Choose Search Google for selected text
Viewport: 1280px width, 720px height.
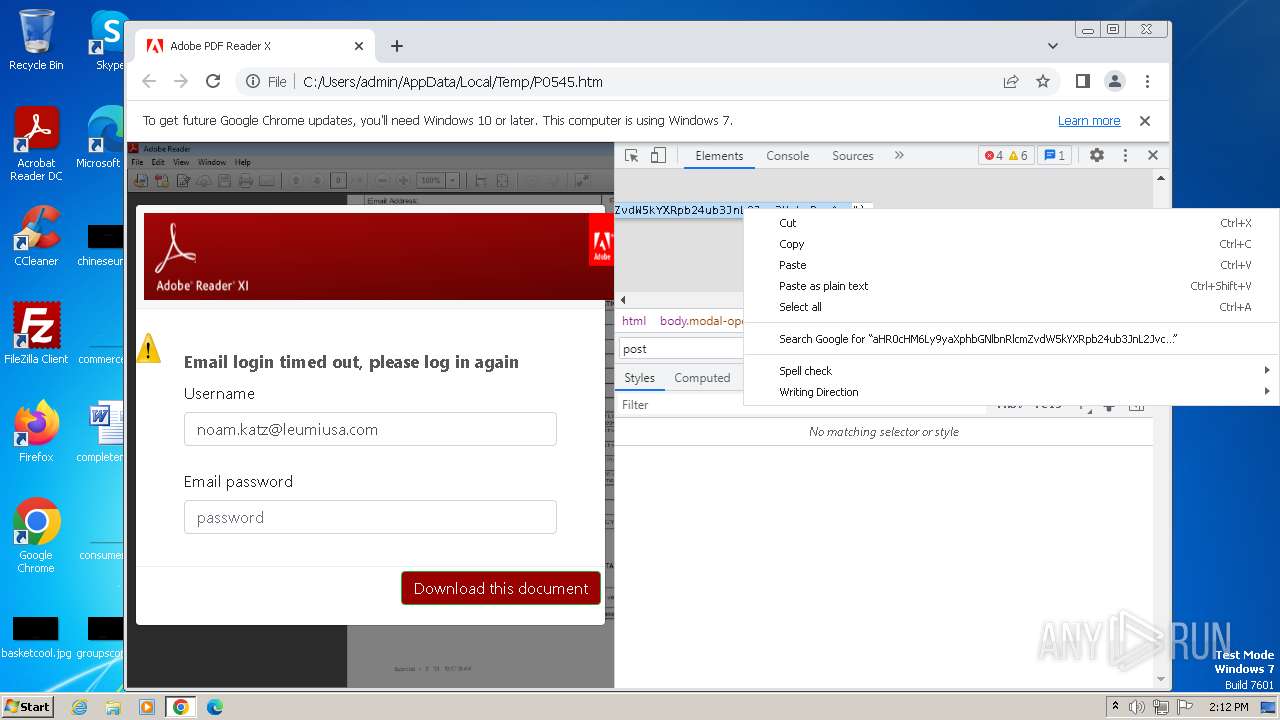pos(1011,339)
